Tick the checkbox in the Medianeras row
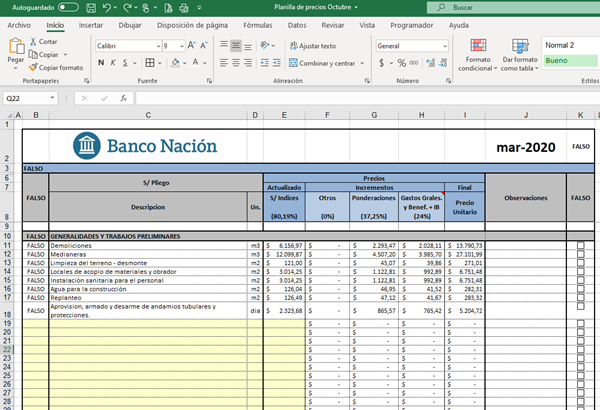600x410 pixels. [x=581, y=255]
